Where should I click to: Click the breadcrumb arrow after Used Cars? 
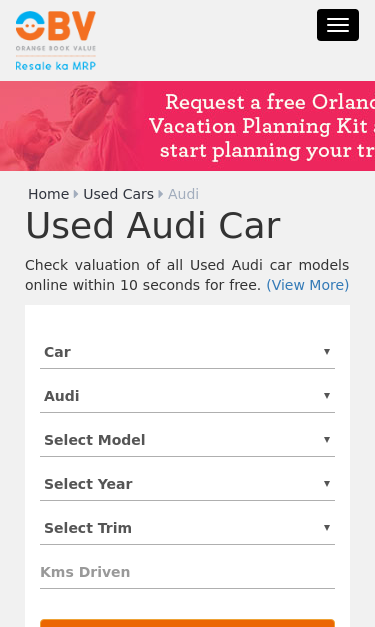coord(161,194)
